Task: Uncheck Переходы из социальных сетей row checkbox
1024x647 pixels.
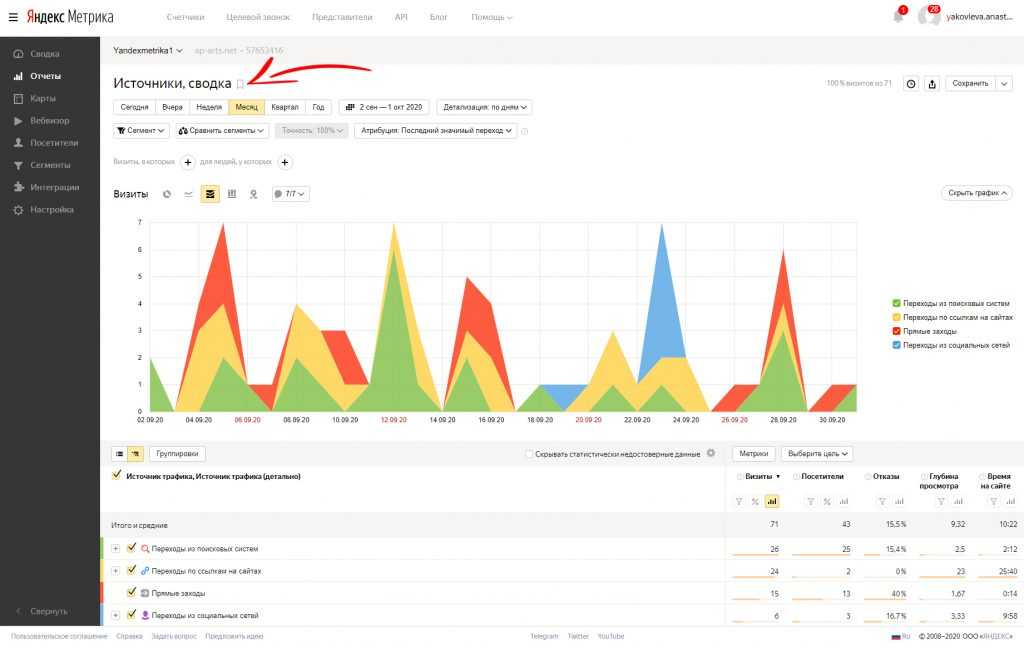Action: [x=131, y=614]
